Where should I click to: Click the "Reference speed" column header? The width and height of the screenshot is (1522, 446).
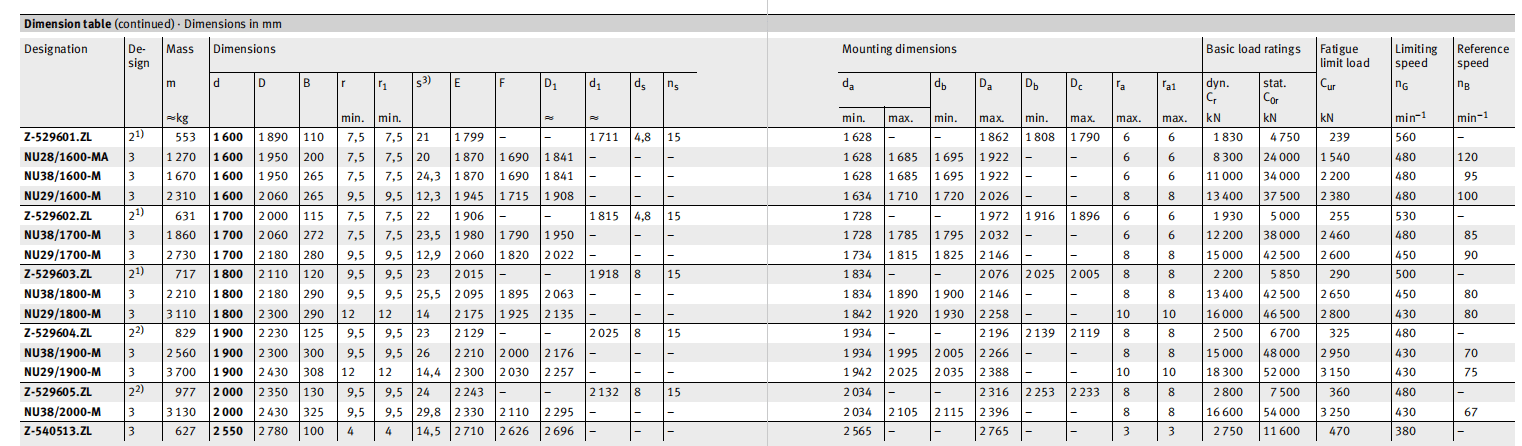1485,55
